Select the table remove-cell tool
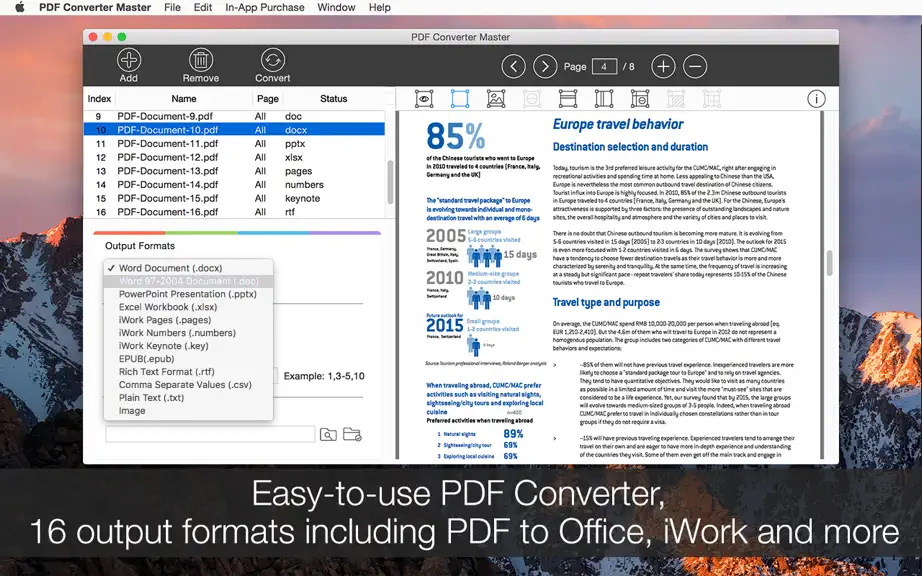This screenshot has height=576, width=922. tap(640, 99)
